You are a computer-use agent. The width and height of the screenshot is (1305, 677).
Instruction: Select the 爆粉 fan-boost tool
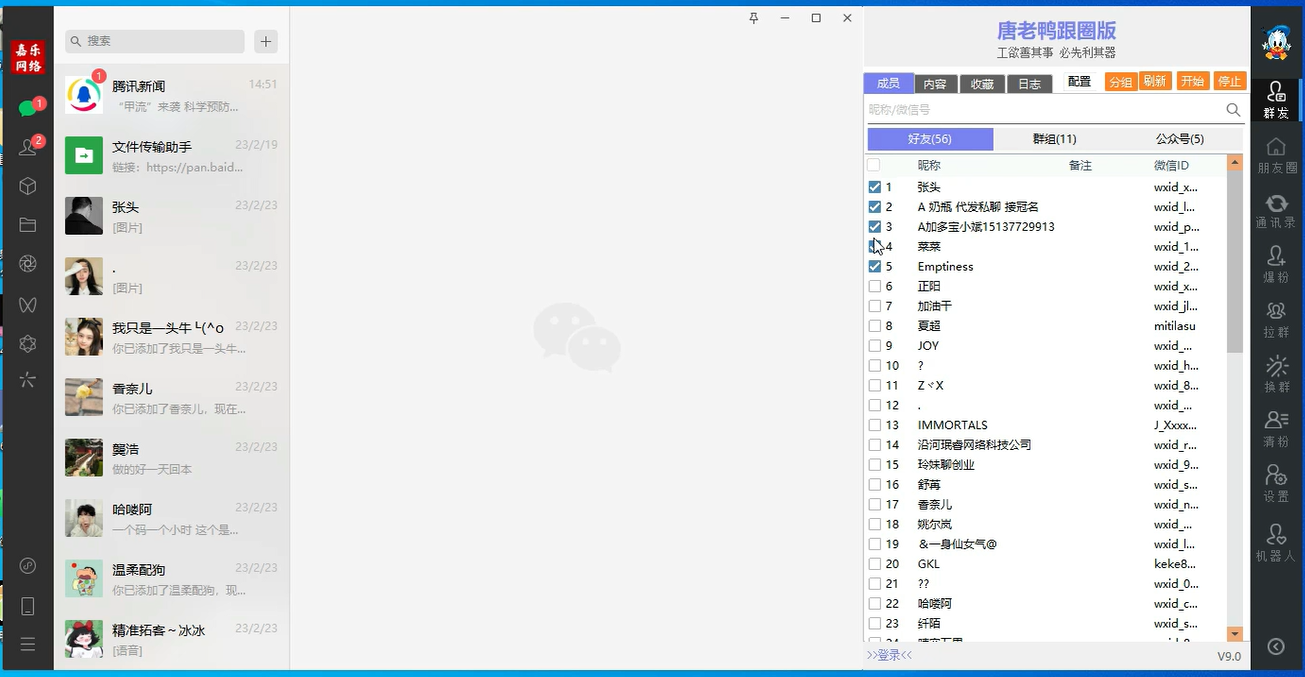coord(1275,265)
